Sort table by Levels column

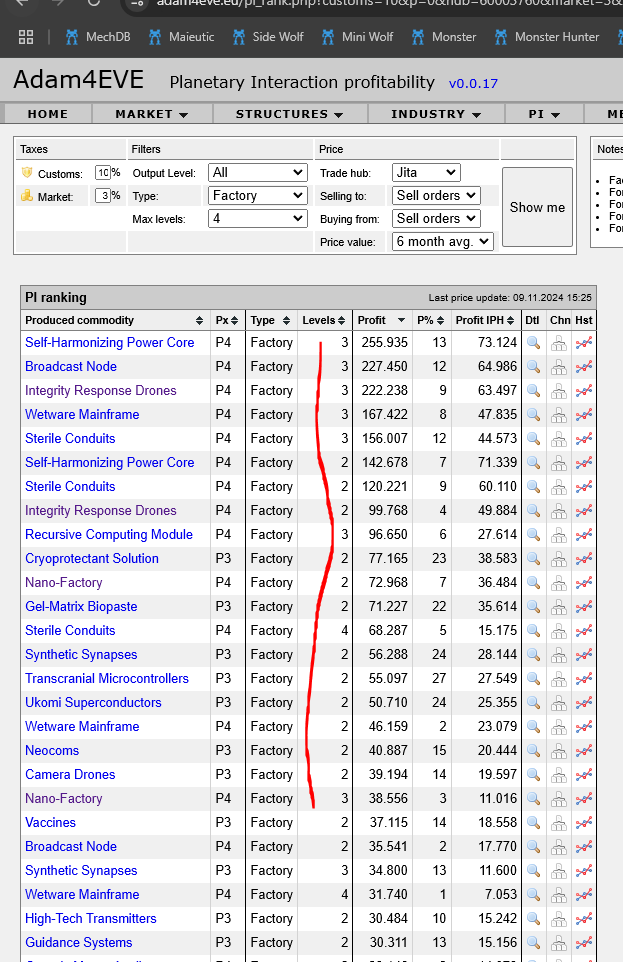pyautogui.click(x=324, y=320)
